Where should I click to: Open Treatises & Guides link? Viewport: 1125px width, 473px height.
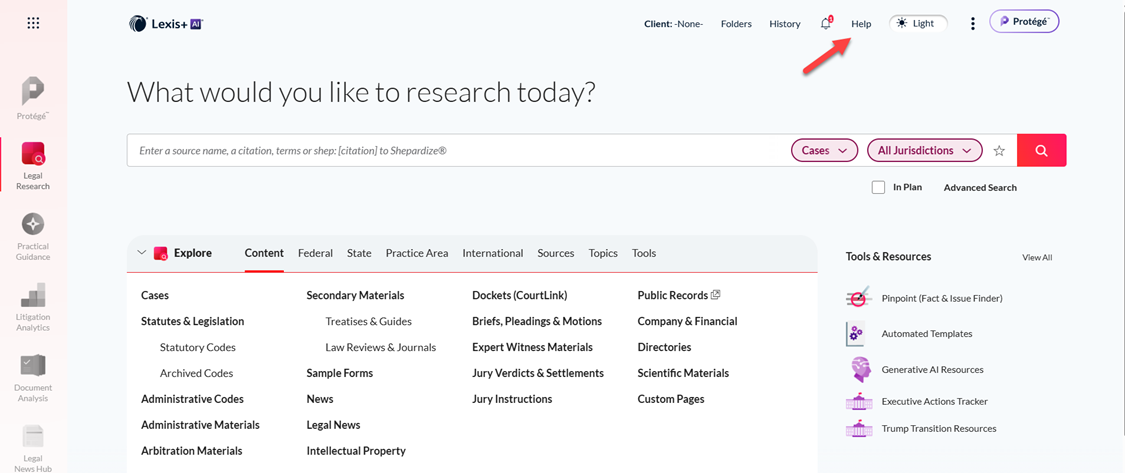[369, 321]
